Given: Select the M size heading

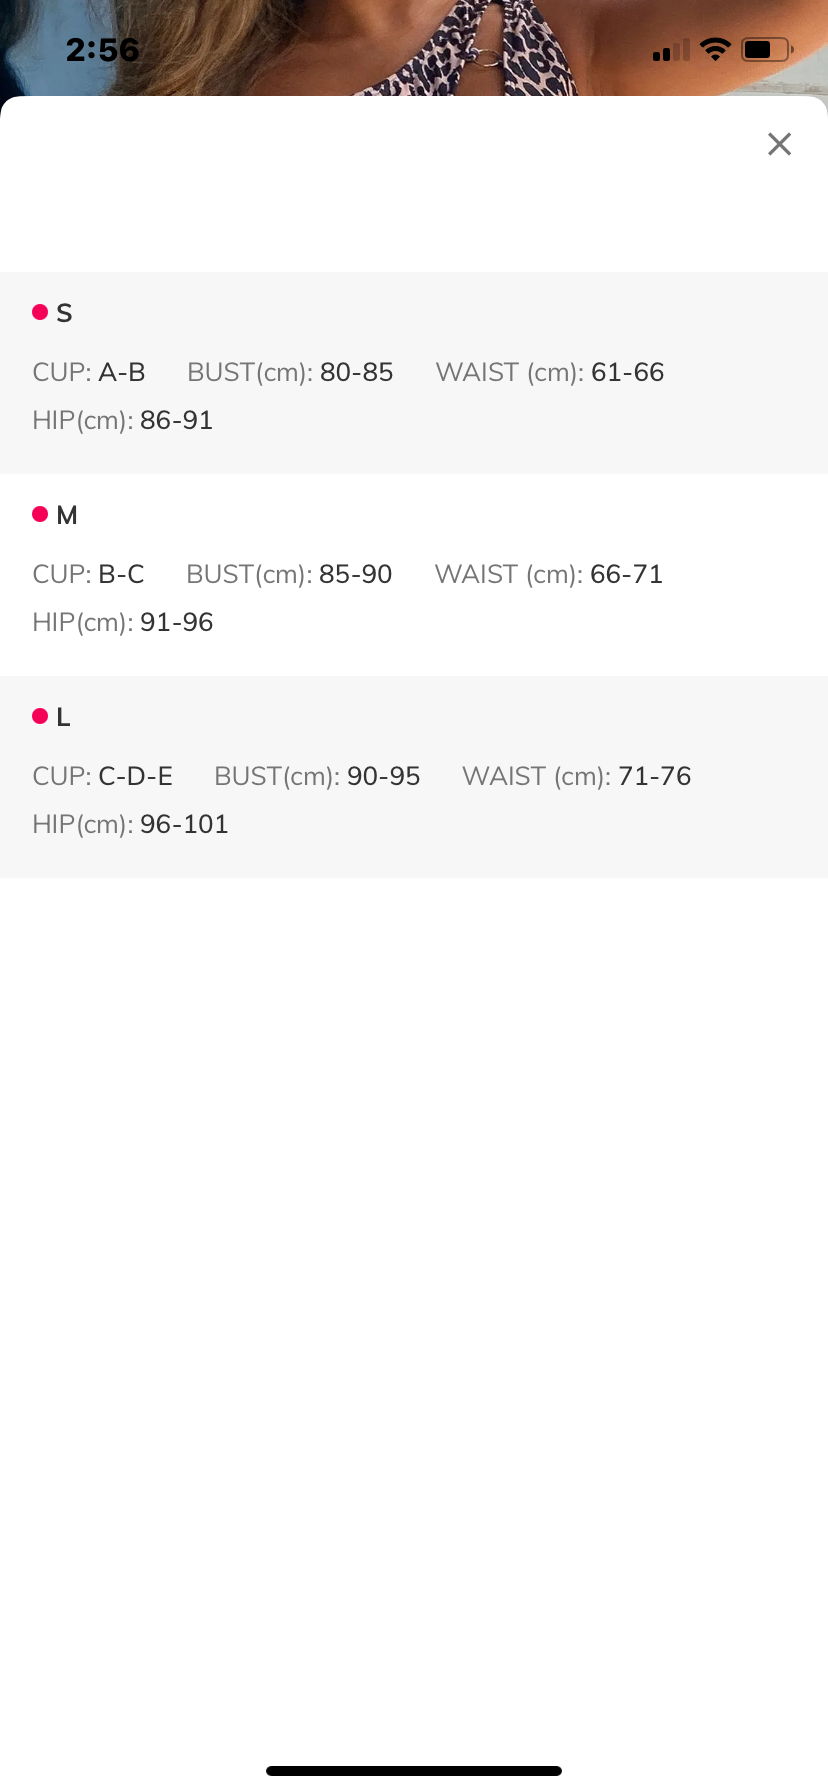Looking at the screenshot, I should coord(67,515).
